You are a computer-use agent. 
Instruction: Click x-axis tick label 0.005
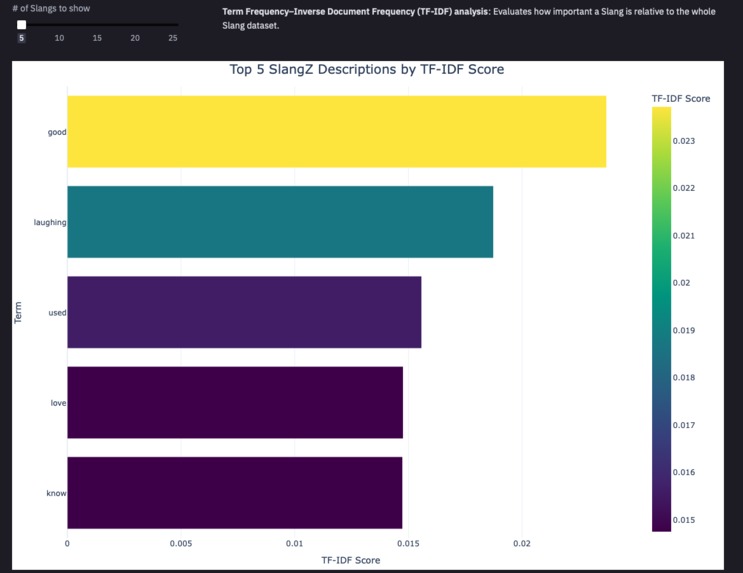(181, 544)
